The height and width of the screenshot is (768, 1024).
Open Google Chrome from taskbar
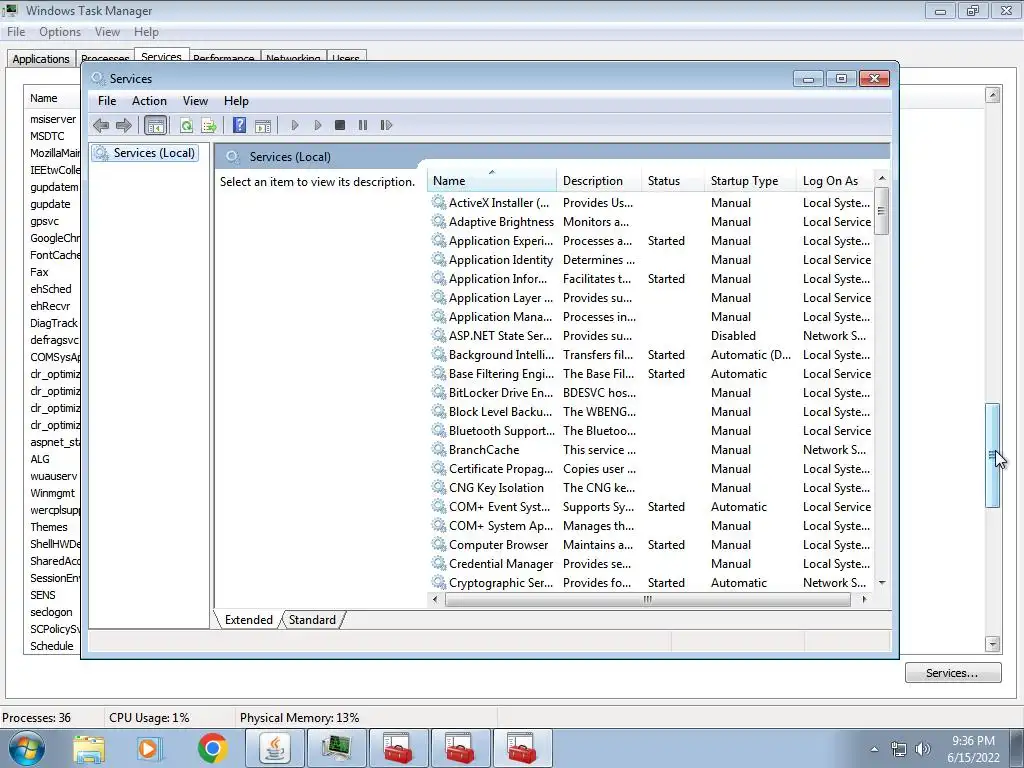click(x=212, y=748)
